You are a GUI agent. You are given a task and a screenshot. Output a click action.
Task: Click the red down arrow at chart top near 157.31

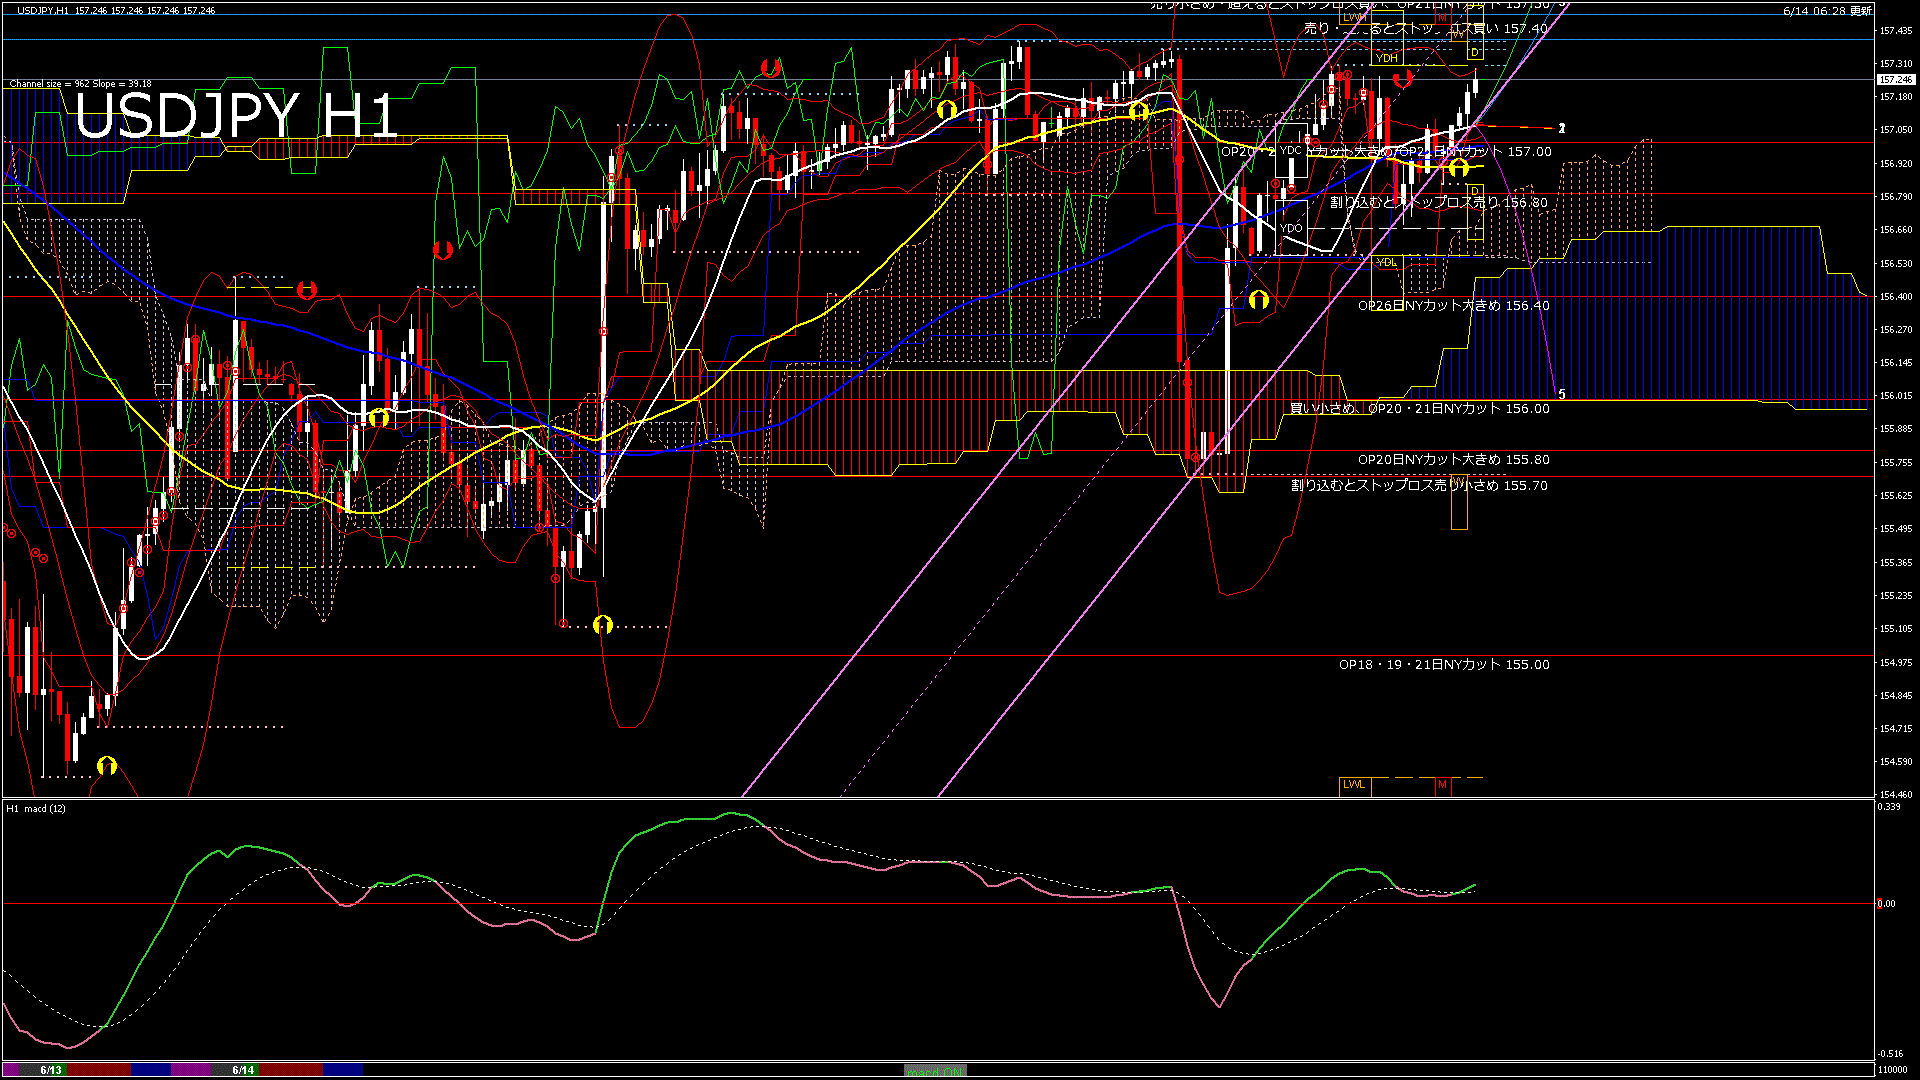pyautogui.click(x=770, y=68)
